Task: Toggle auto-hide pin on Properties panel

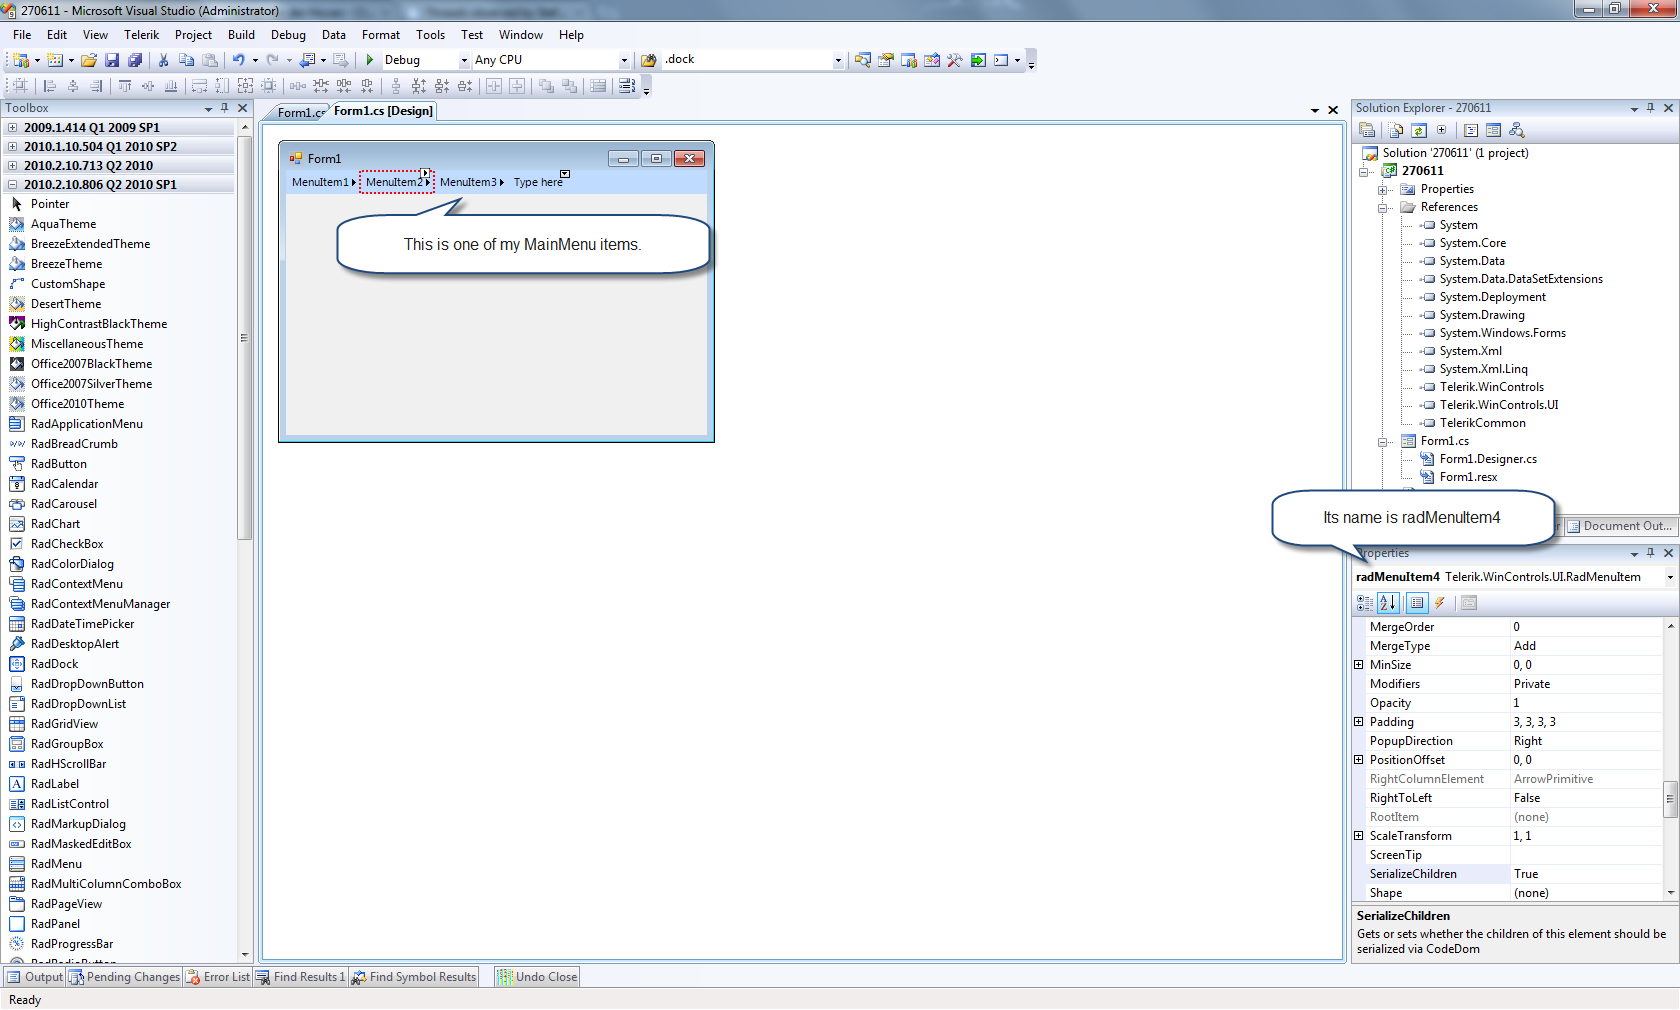Action: (x=1651, y=553)
